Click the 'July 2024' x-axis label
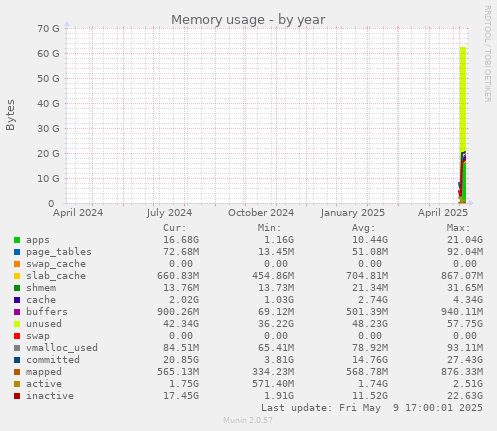The width and height of the screenshot is (497, 431). (169, 213)
